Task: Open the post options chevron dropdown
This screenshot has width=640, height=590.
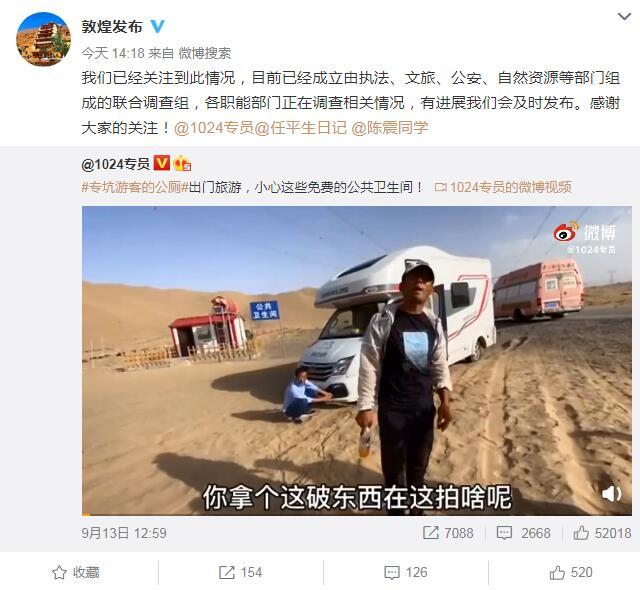Action: [x=624, y=17]
